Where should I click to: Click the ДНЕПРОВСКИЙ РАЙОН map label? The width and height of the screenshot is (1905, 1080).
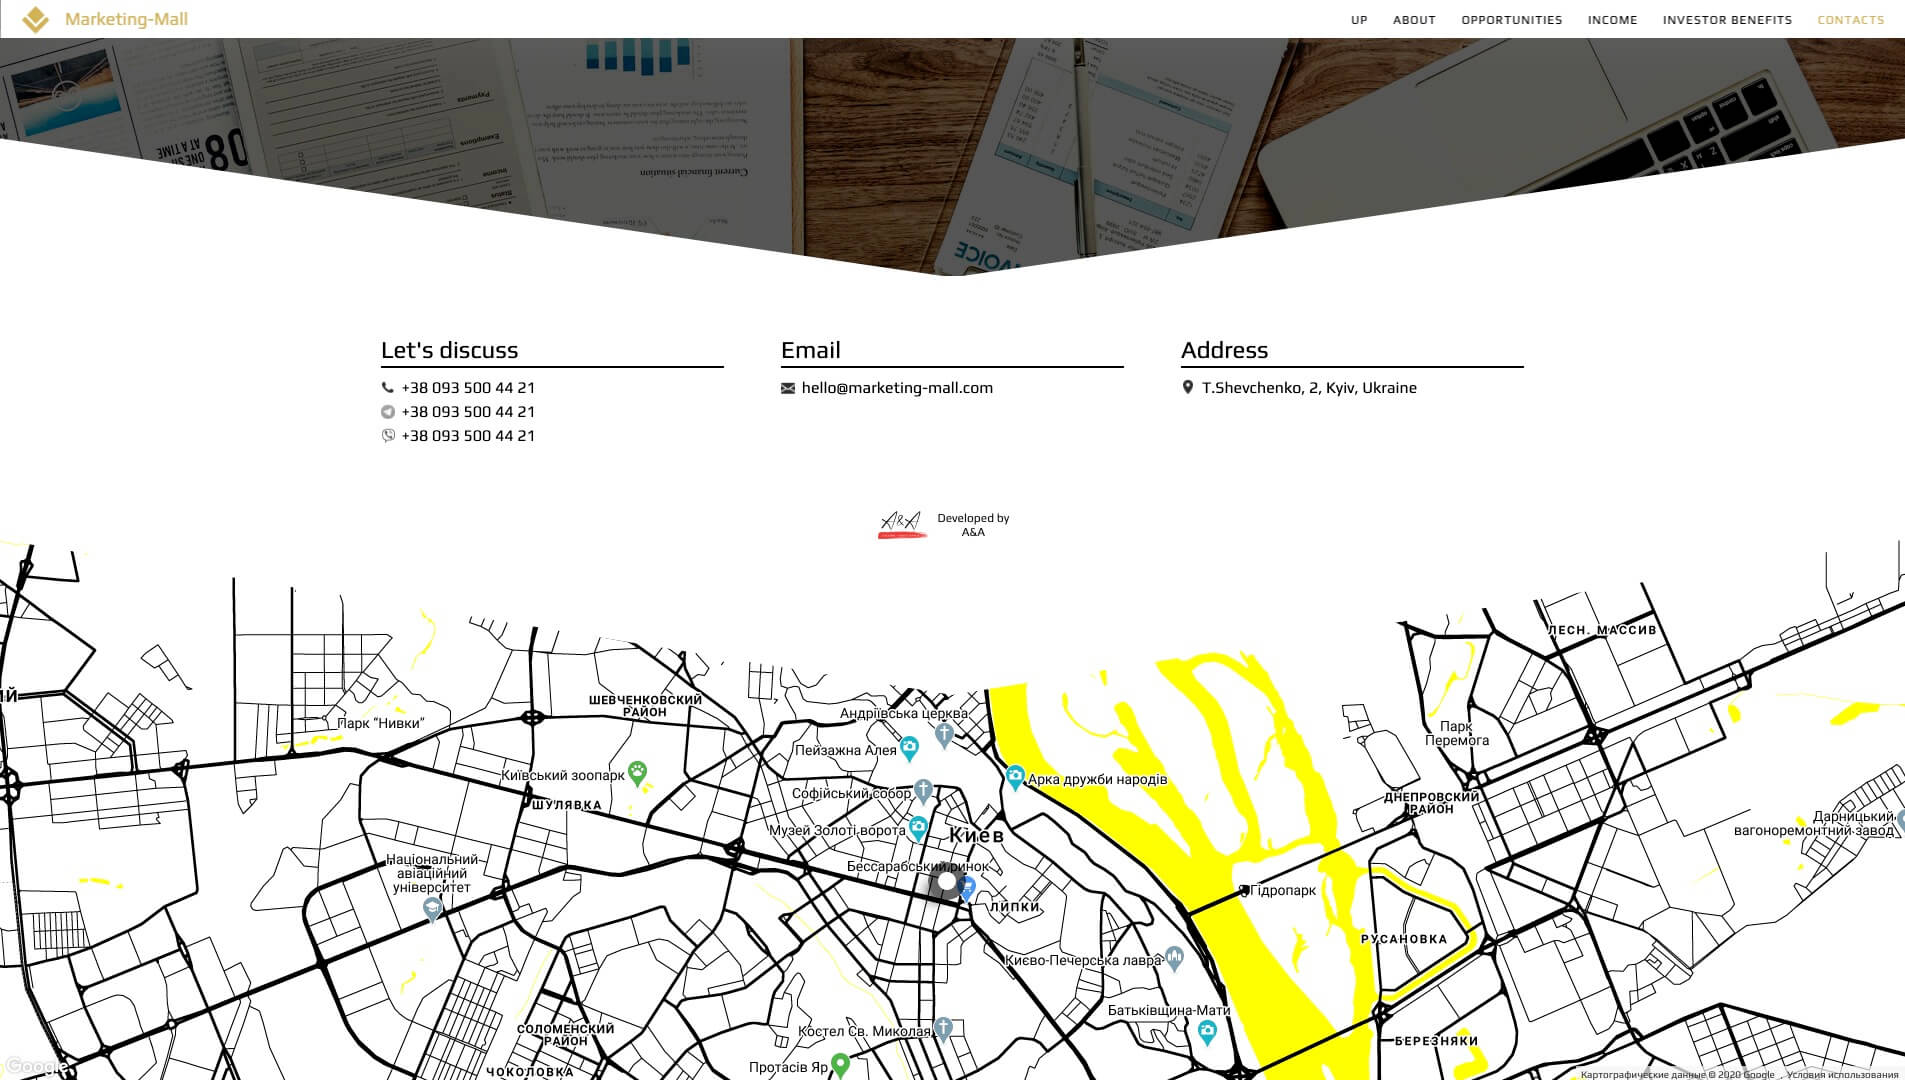1431,803
